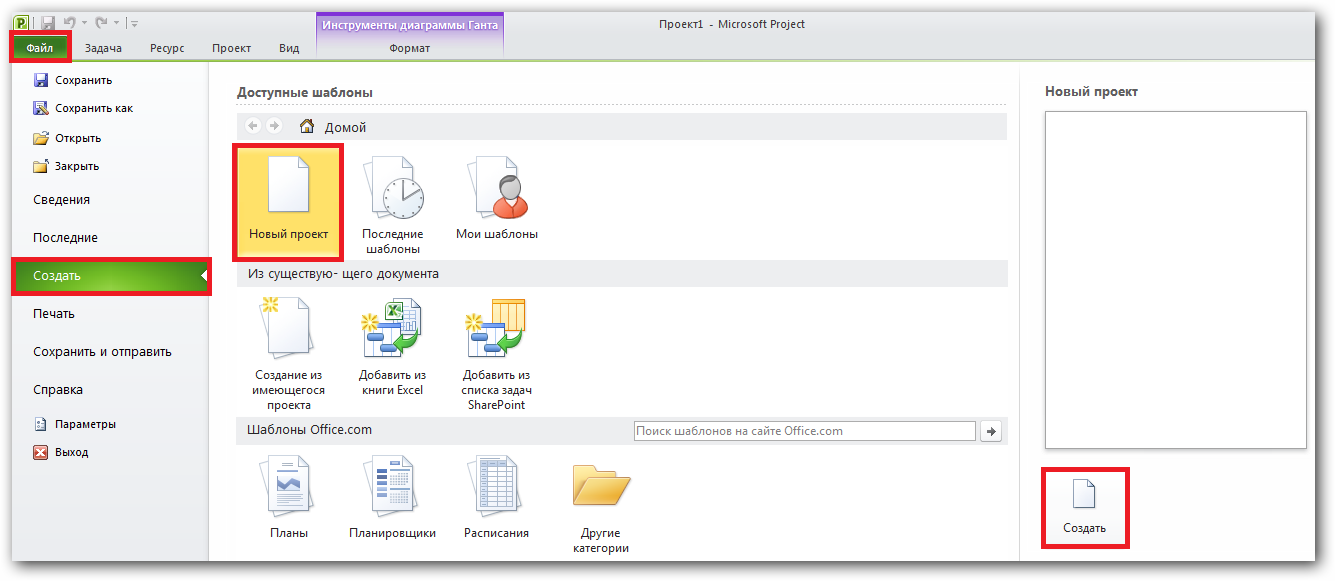Open the Customize Quick Access Toolbar dropdown
The width and height of the screenshot is (1335, 581).
coord(135,23)
